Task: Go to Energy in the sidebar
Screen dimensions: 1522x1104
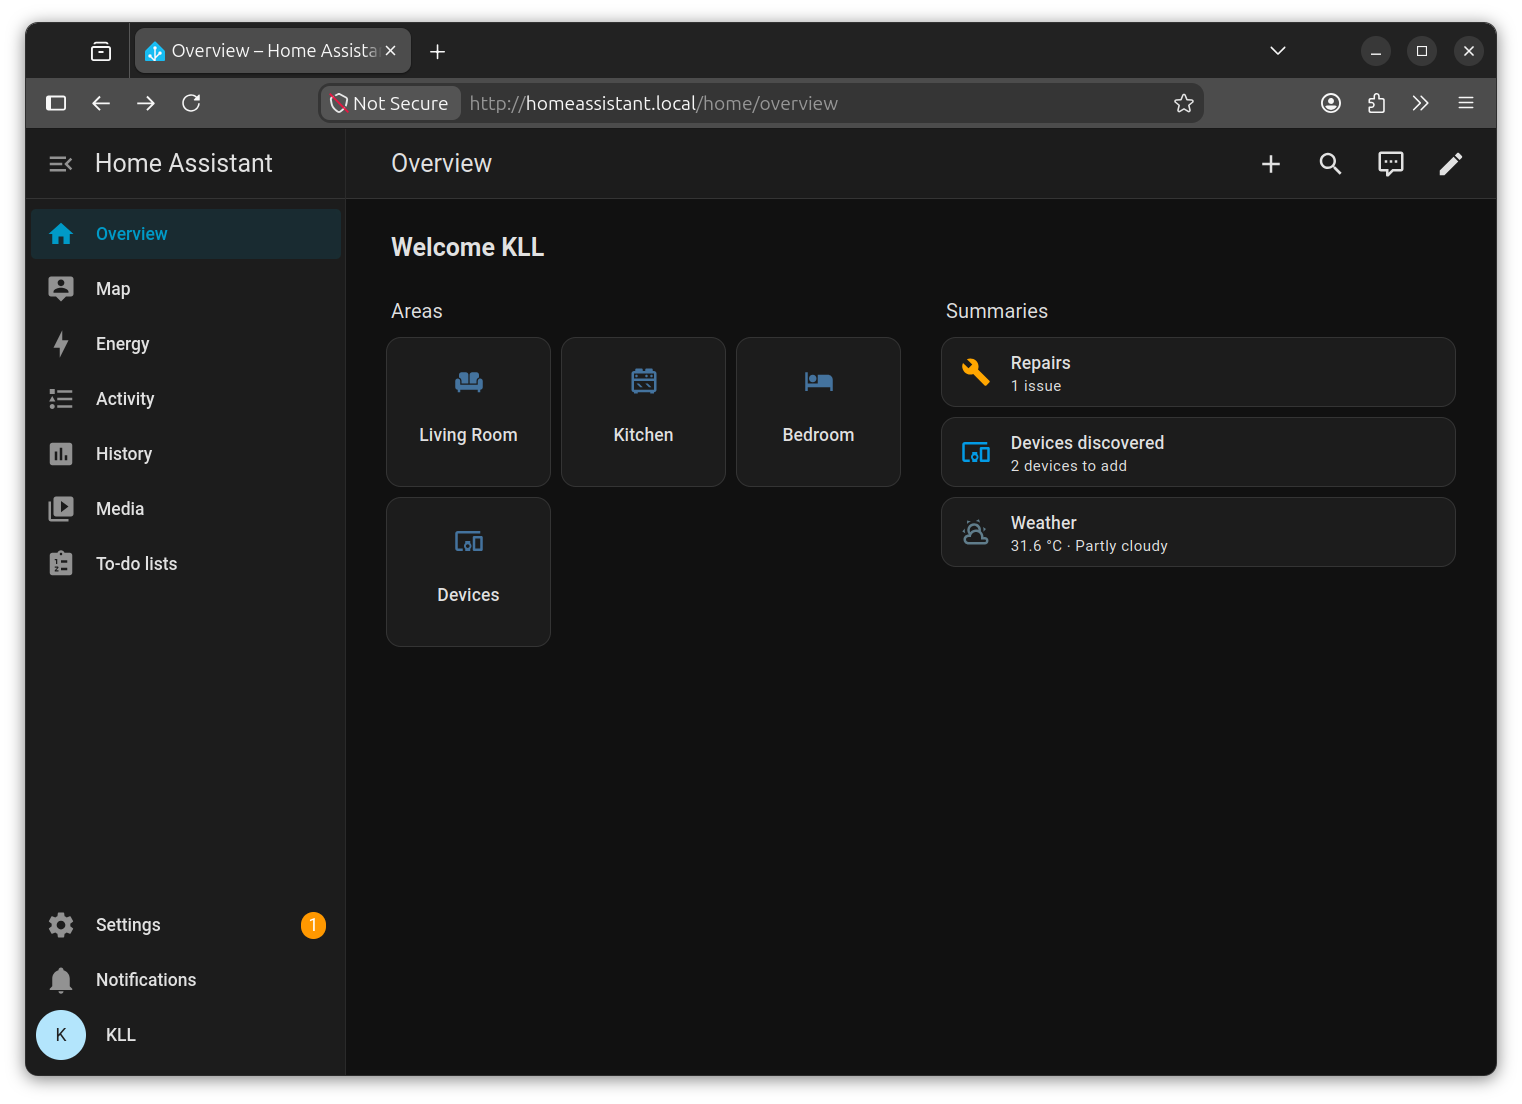Action: 186,344
